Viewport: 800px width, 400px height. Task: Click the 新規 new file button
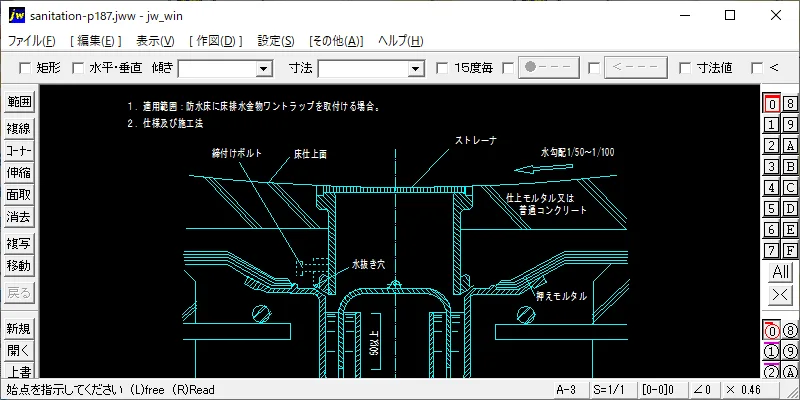[19, 329]
